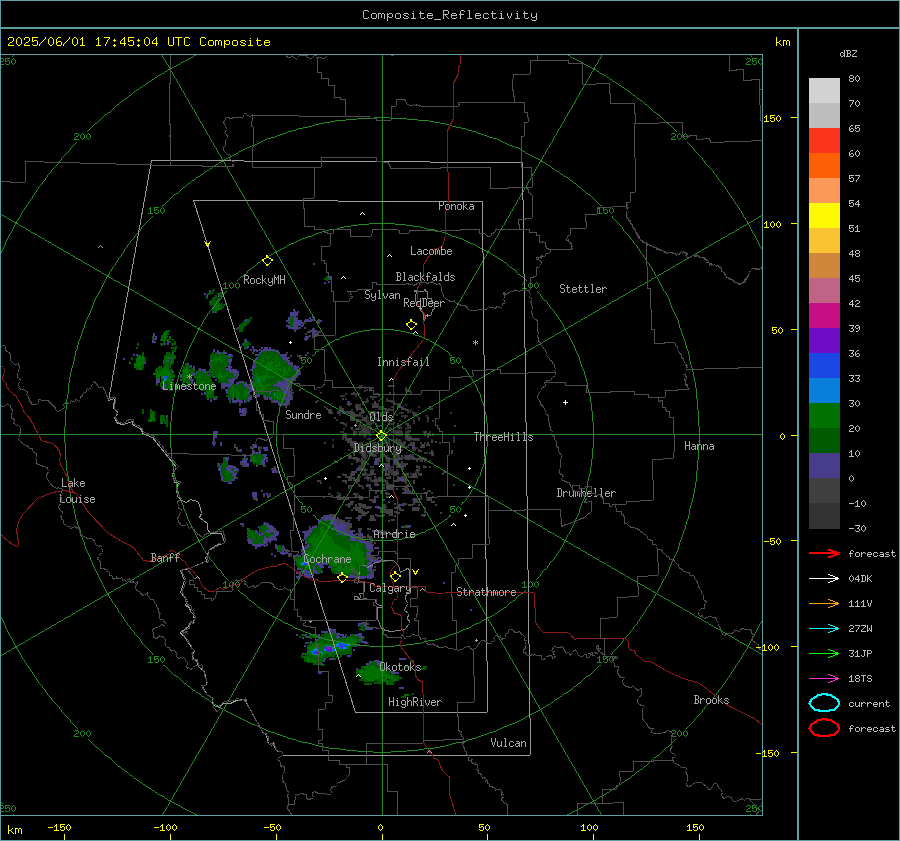
Task: Click the Brooks label
Action: (711, 700)
